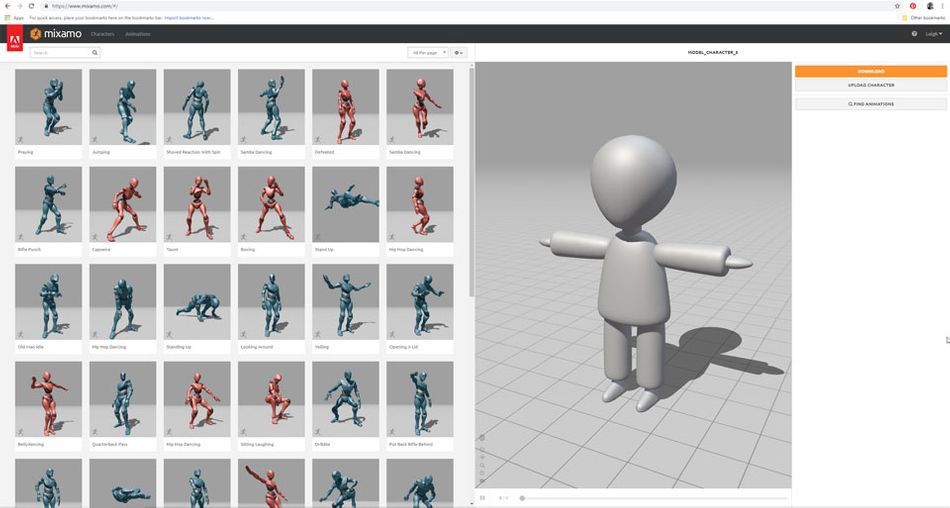
Task: Open the gear settings dropdown
Action: 459,53
